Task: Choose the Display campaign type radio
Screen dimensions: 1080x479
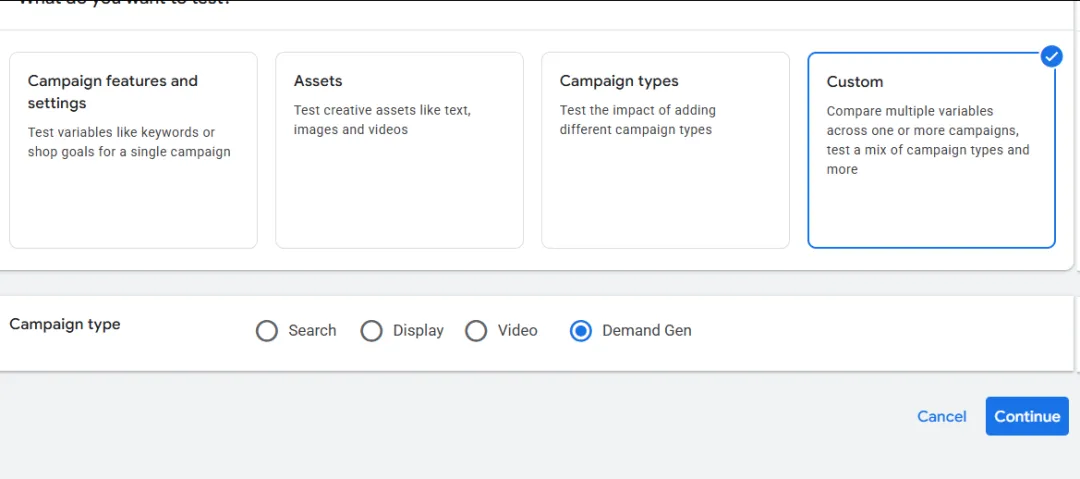Action: (x=371, y=331)
